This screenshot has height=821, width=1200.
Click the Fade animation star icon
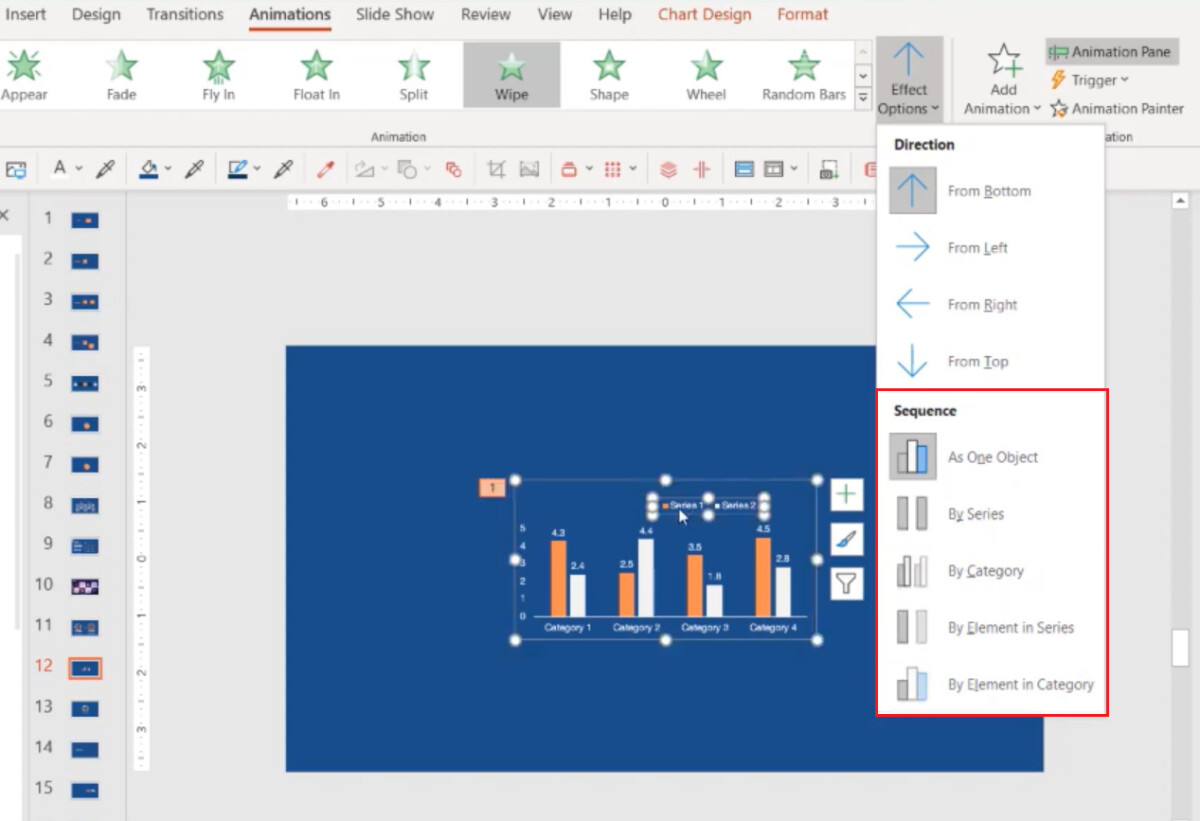click(x=120, y=64)
